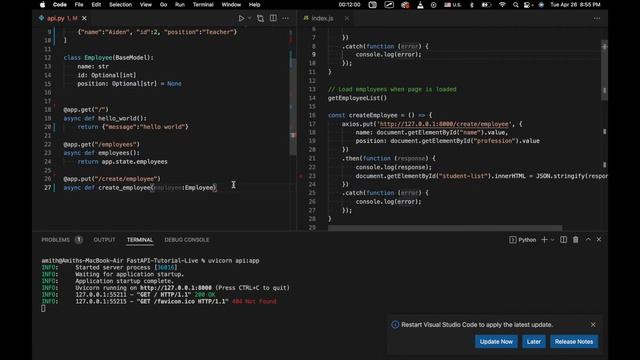Click the index.js horizontal scrollbar

point(445,228)
